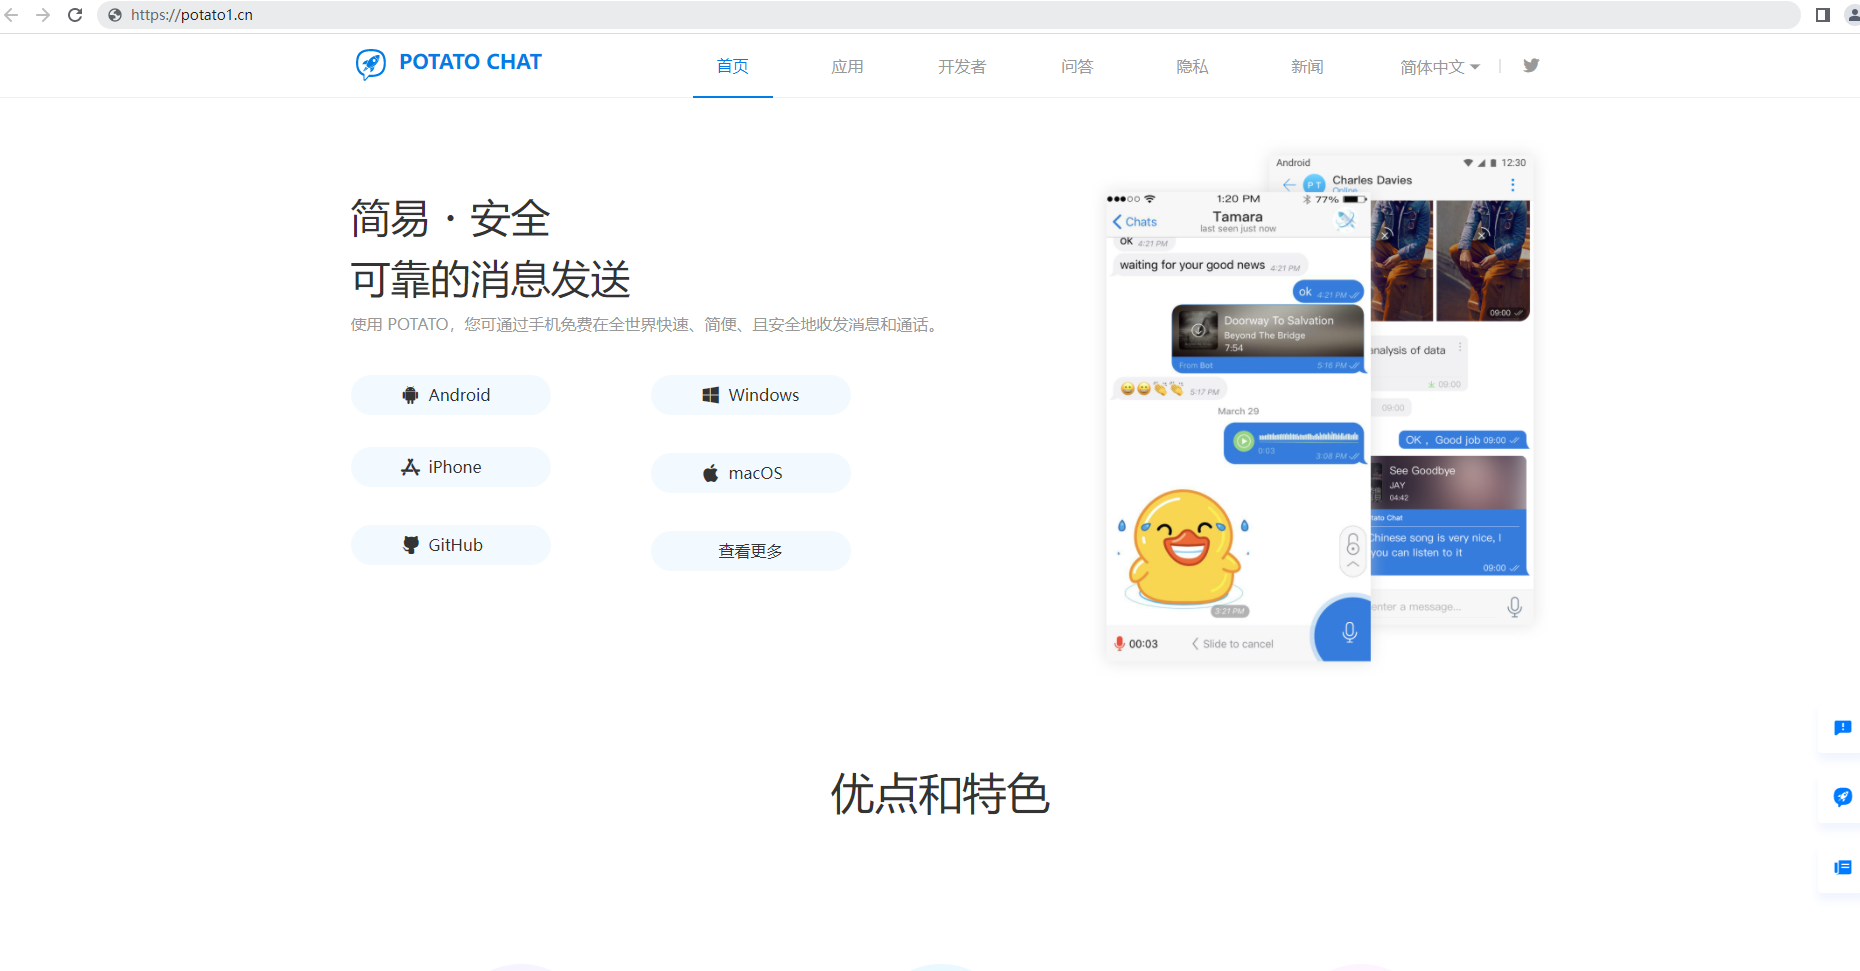Click 查看更多 to see more downloads
Viewport: 1860px width, 971px height.
[x=750, y=551]
